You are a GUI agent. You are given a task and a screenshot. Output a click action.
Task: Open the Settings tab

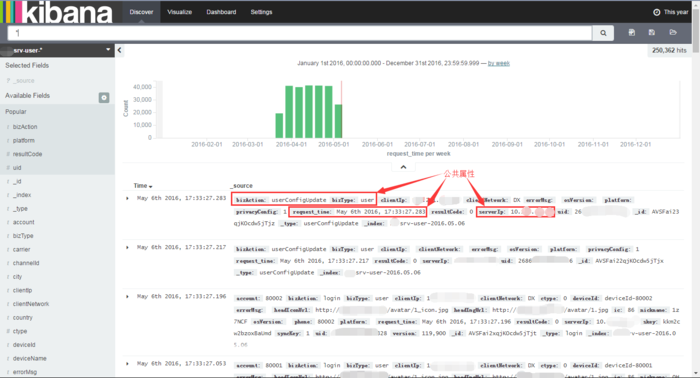(261, 12)
